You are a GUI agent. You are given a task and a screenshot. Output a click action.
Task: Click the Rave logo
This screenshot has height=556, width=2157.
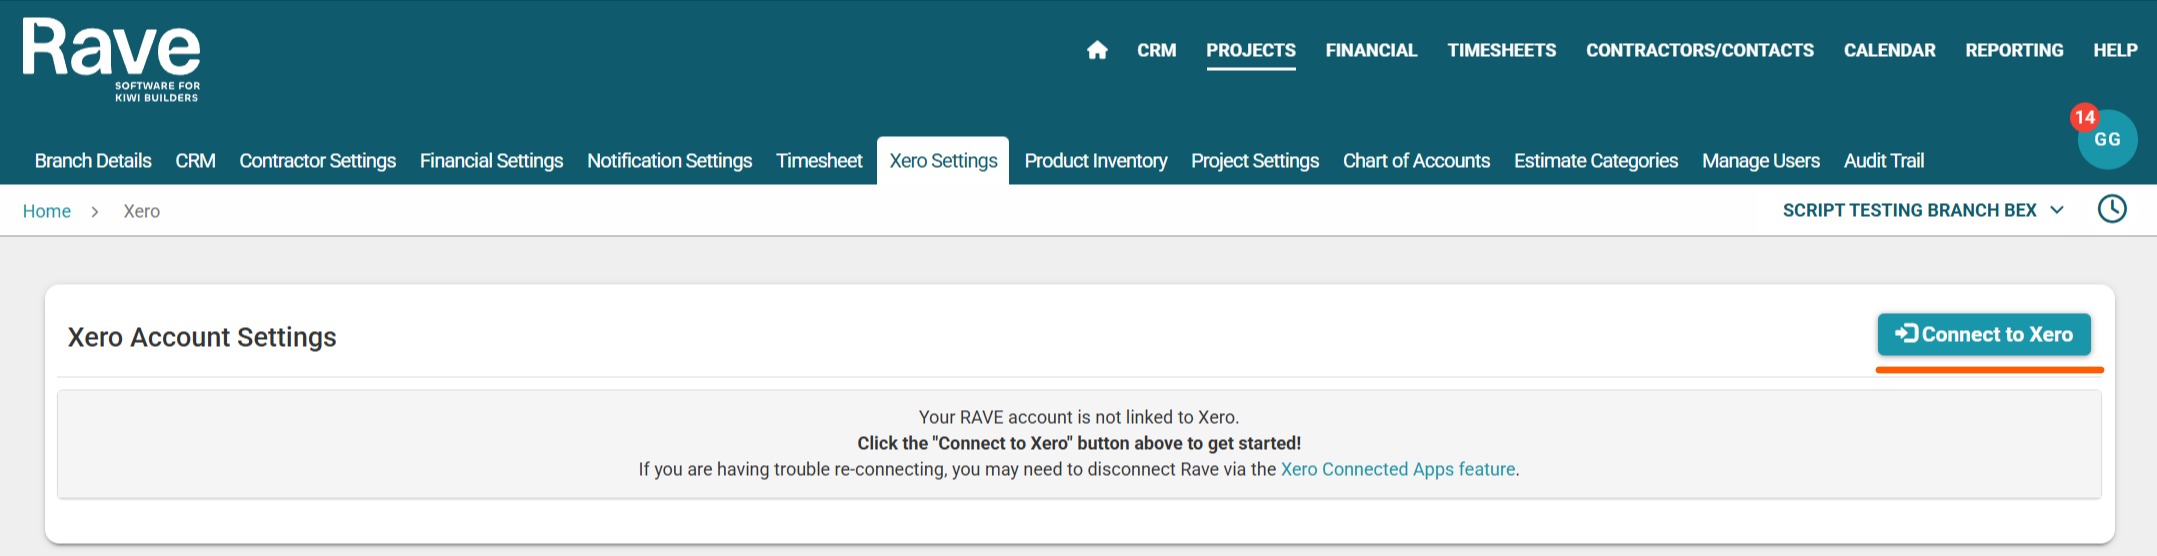click(x=111, y=60)
